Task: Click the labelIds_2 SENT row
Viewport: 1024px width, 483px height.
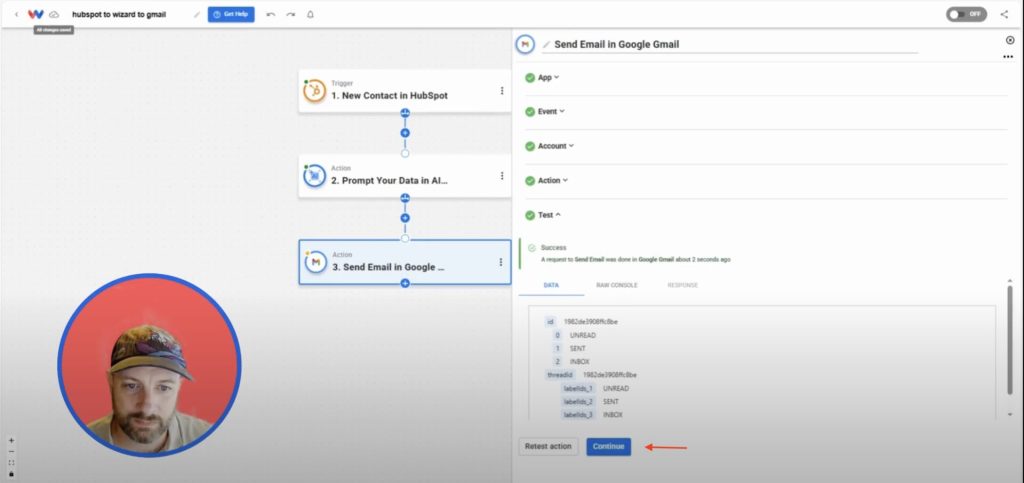Action: (x=590, y=401)
